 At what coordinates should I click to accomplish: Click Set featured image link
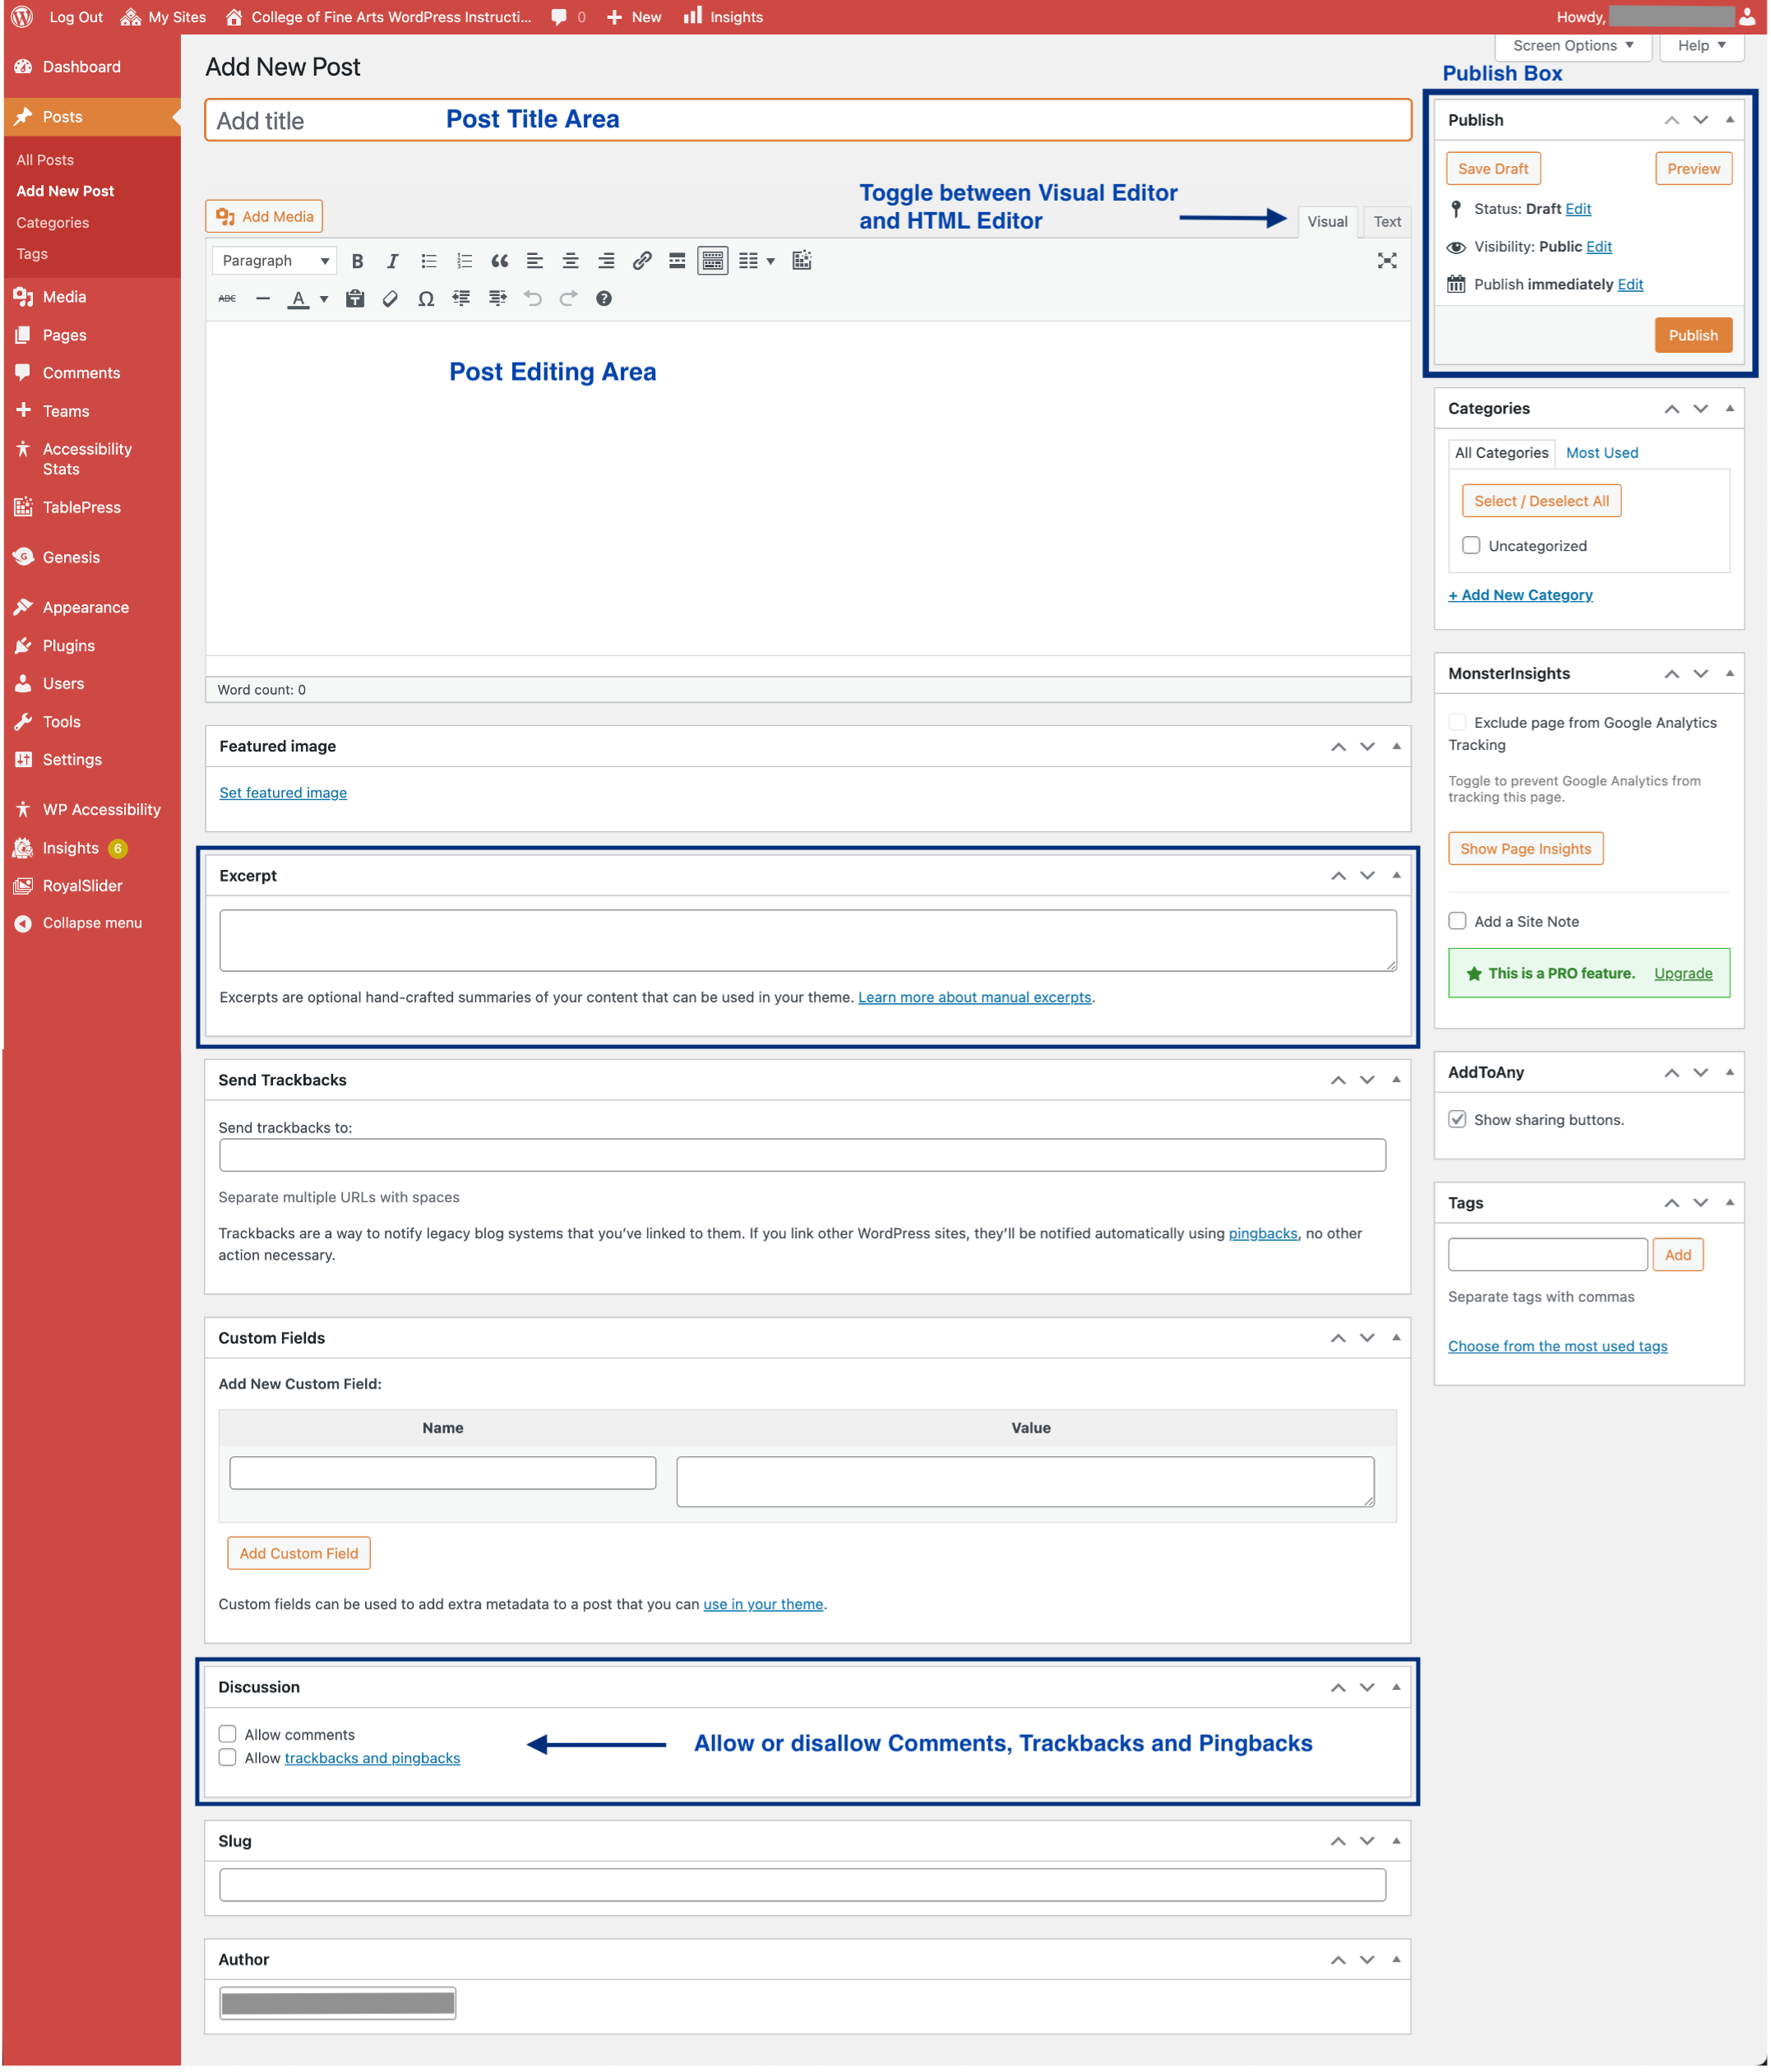point(283,793)
